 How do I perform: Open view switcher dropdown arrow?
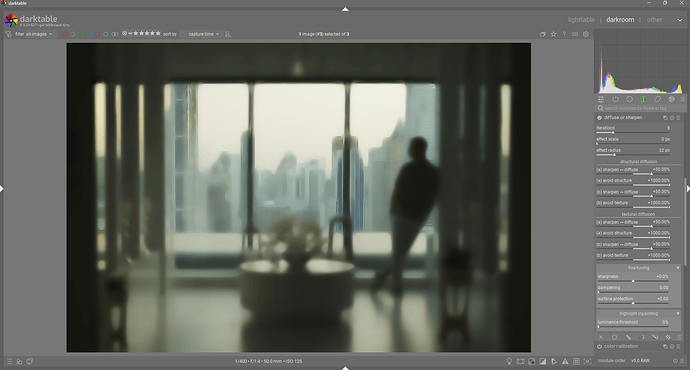679,20
